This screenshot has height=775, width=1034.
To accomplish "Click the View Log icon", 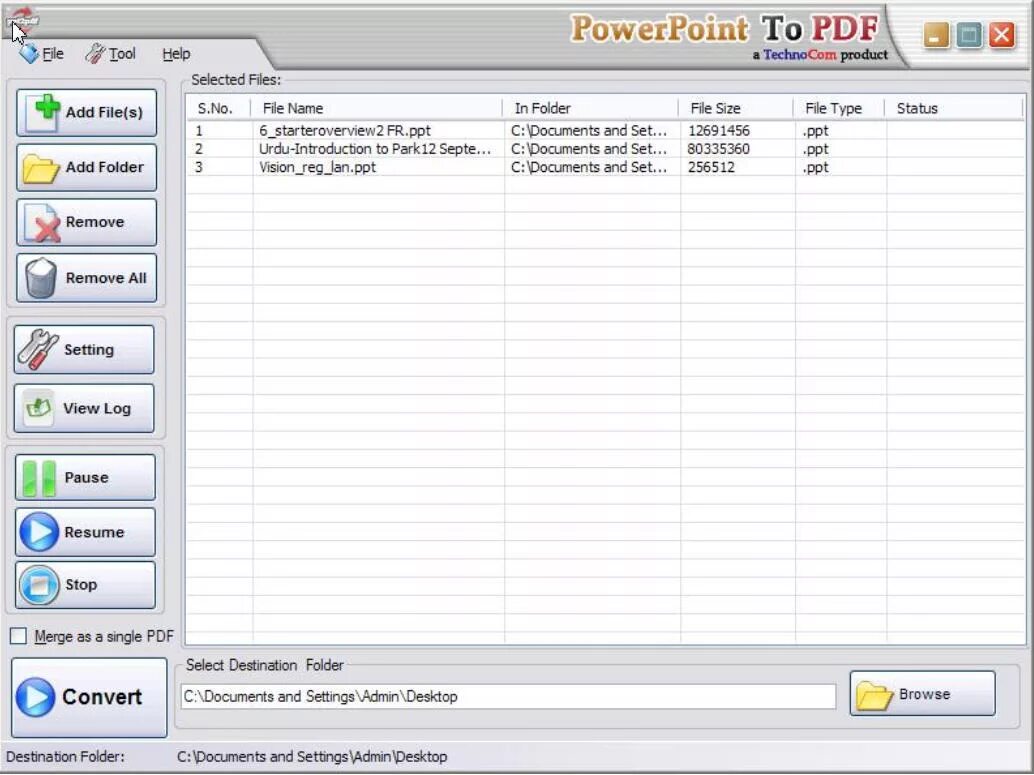I will (x=38, y=408).
